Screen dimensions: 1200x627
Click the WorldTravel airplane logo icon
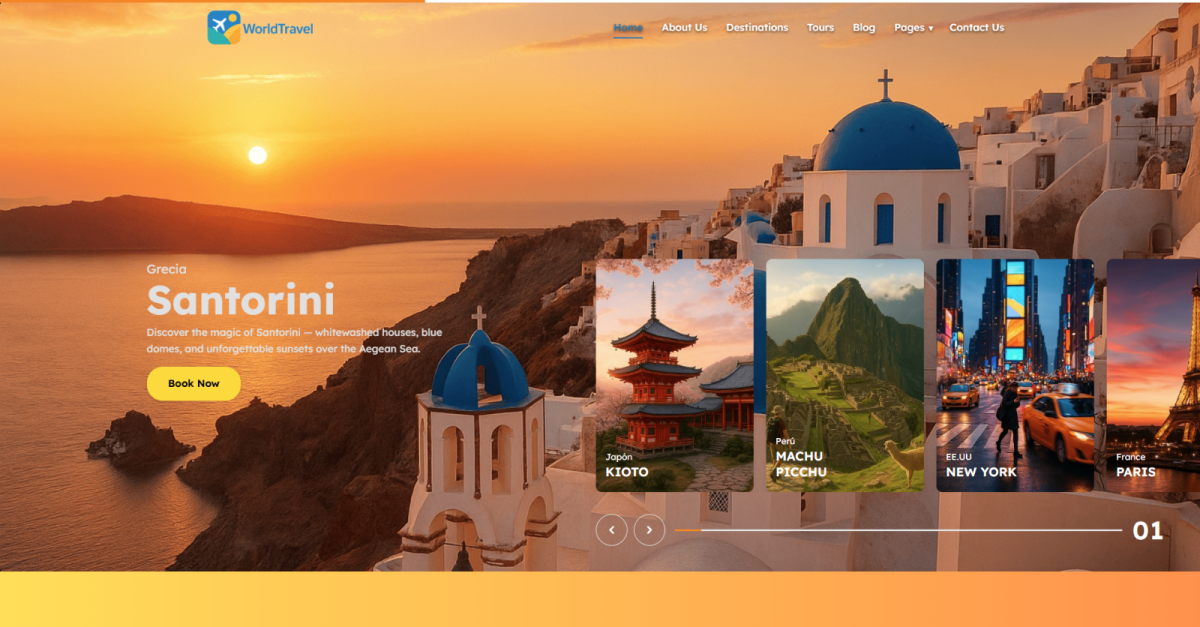pos(224,28)
